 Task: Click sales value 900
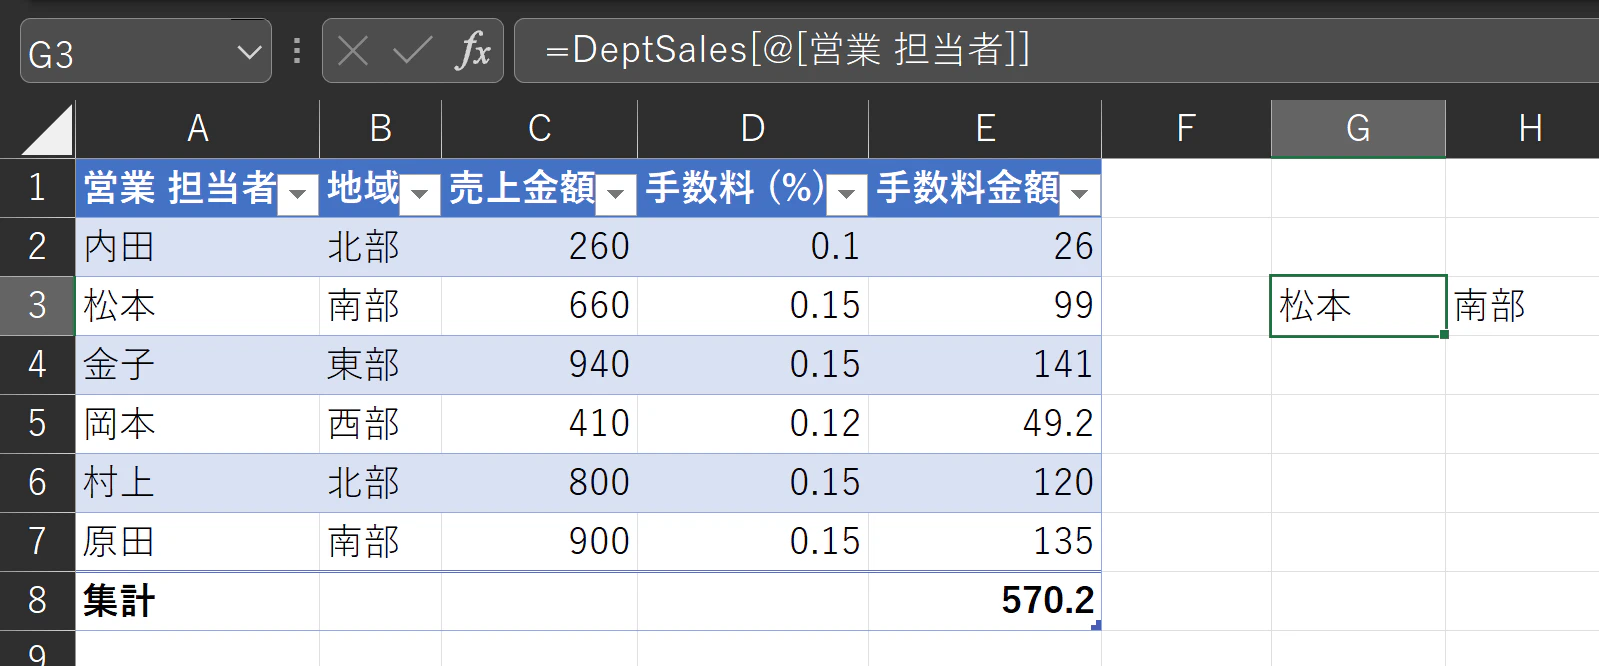point(539,542)
